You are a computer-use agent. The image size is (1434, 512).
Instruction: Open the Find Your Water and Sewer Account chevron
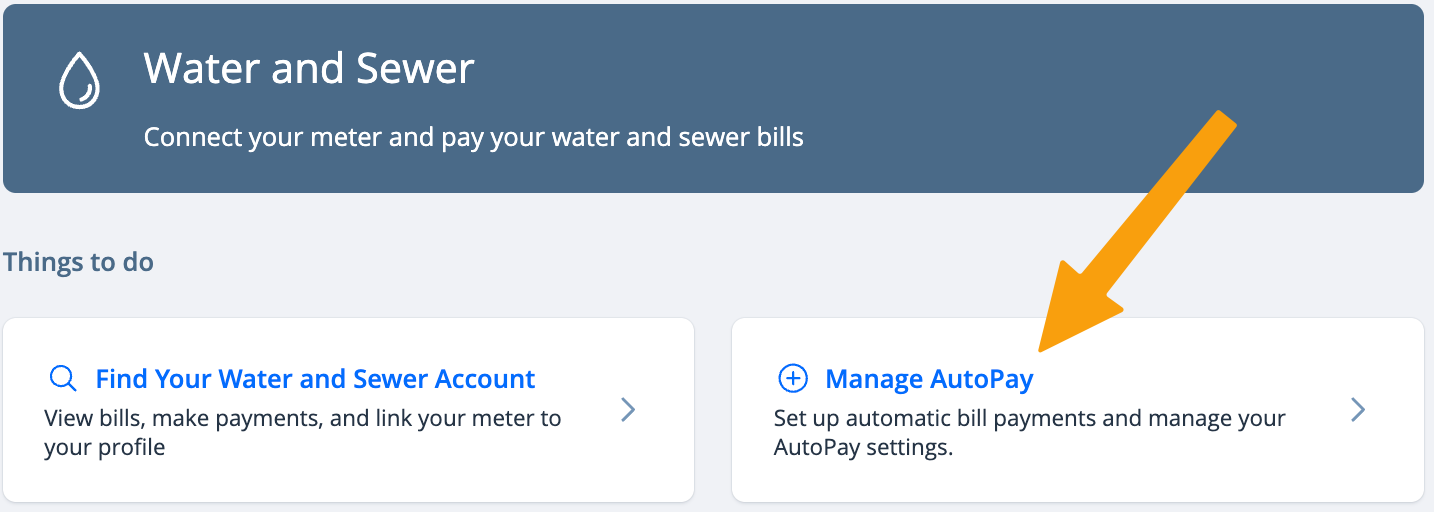(628, 409)
